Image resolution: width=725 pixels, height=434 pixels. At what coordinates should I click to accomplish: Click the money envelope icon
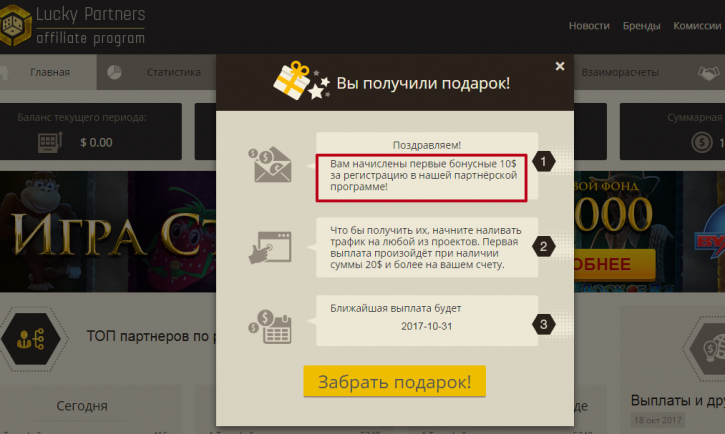(270, 165)
